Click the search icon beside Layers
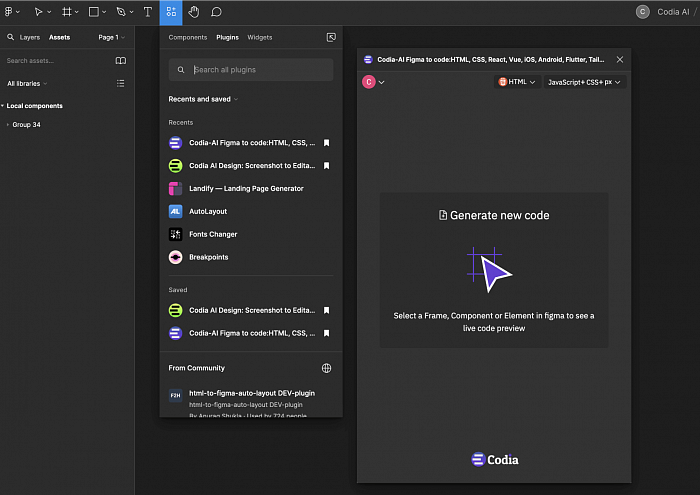Image resolution: width=700 pixels, height=495 pixels. tap(10, 37)
